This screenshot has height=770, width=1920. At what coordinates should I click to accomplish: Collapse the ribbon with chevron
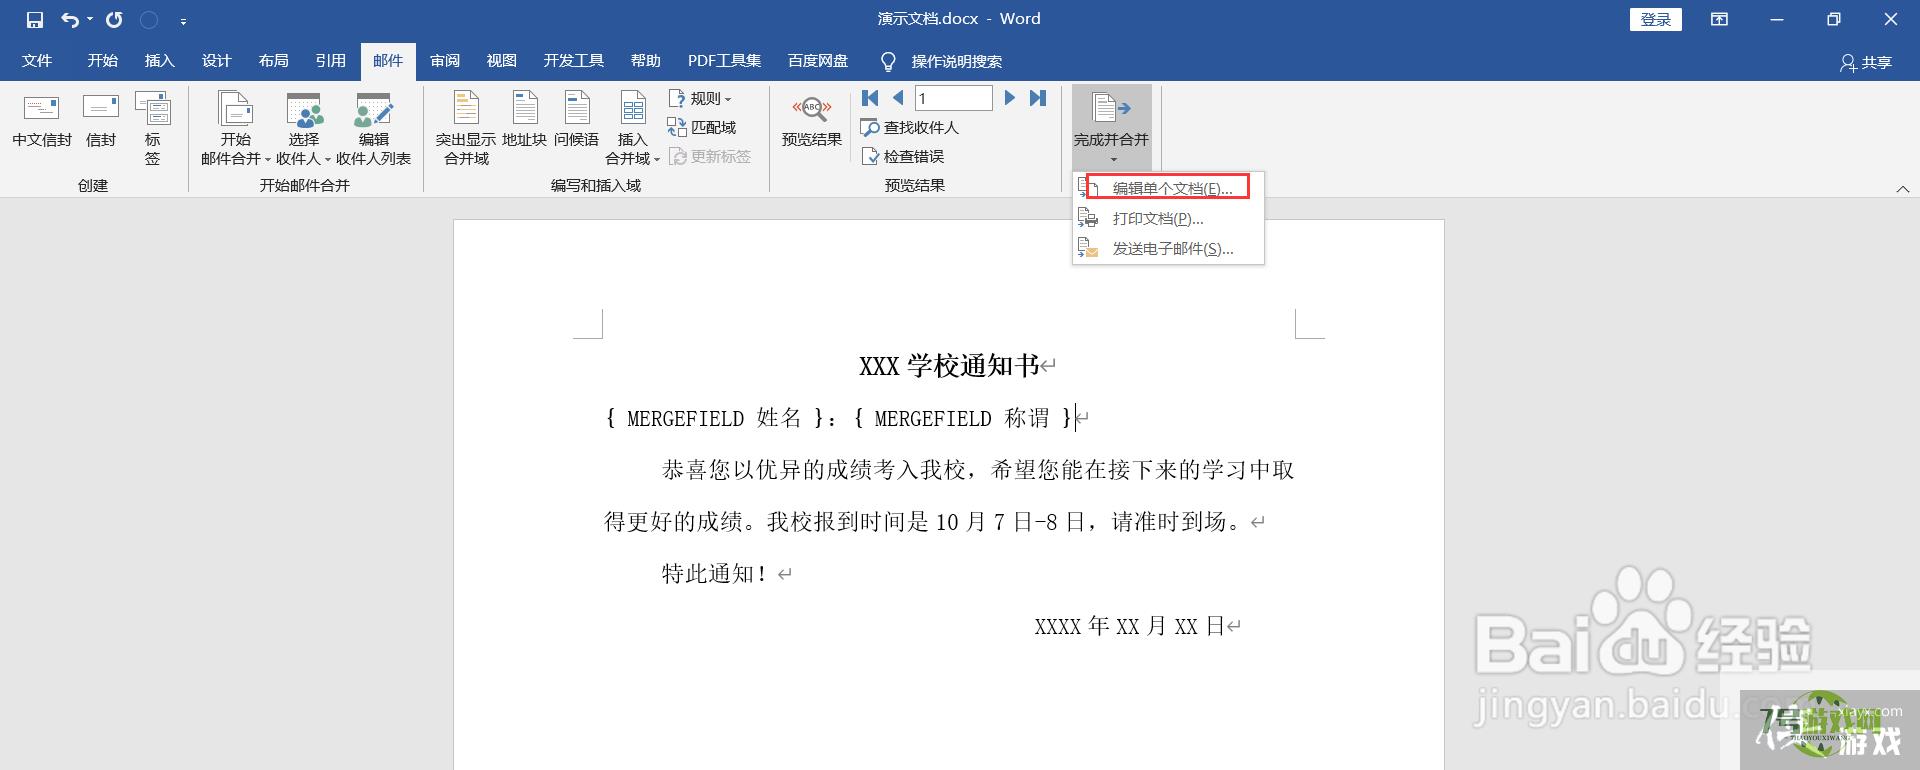coord(1902,188)
